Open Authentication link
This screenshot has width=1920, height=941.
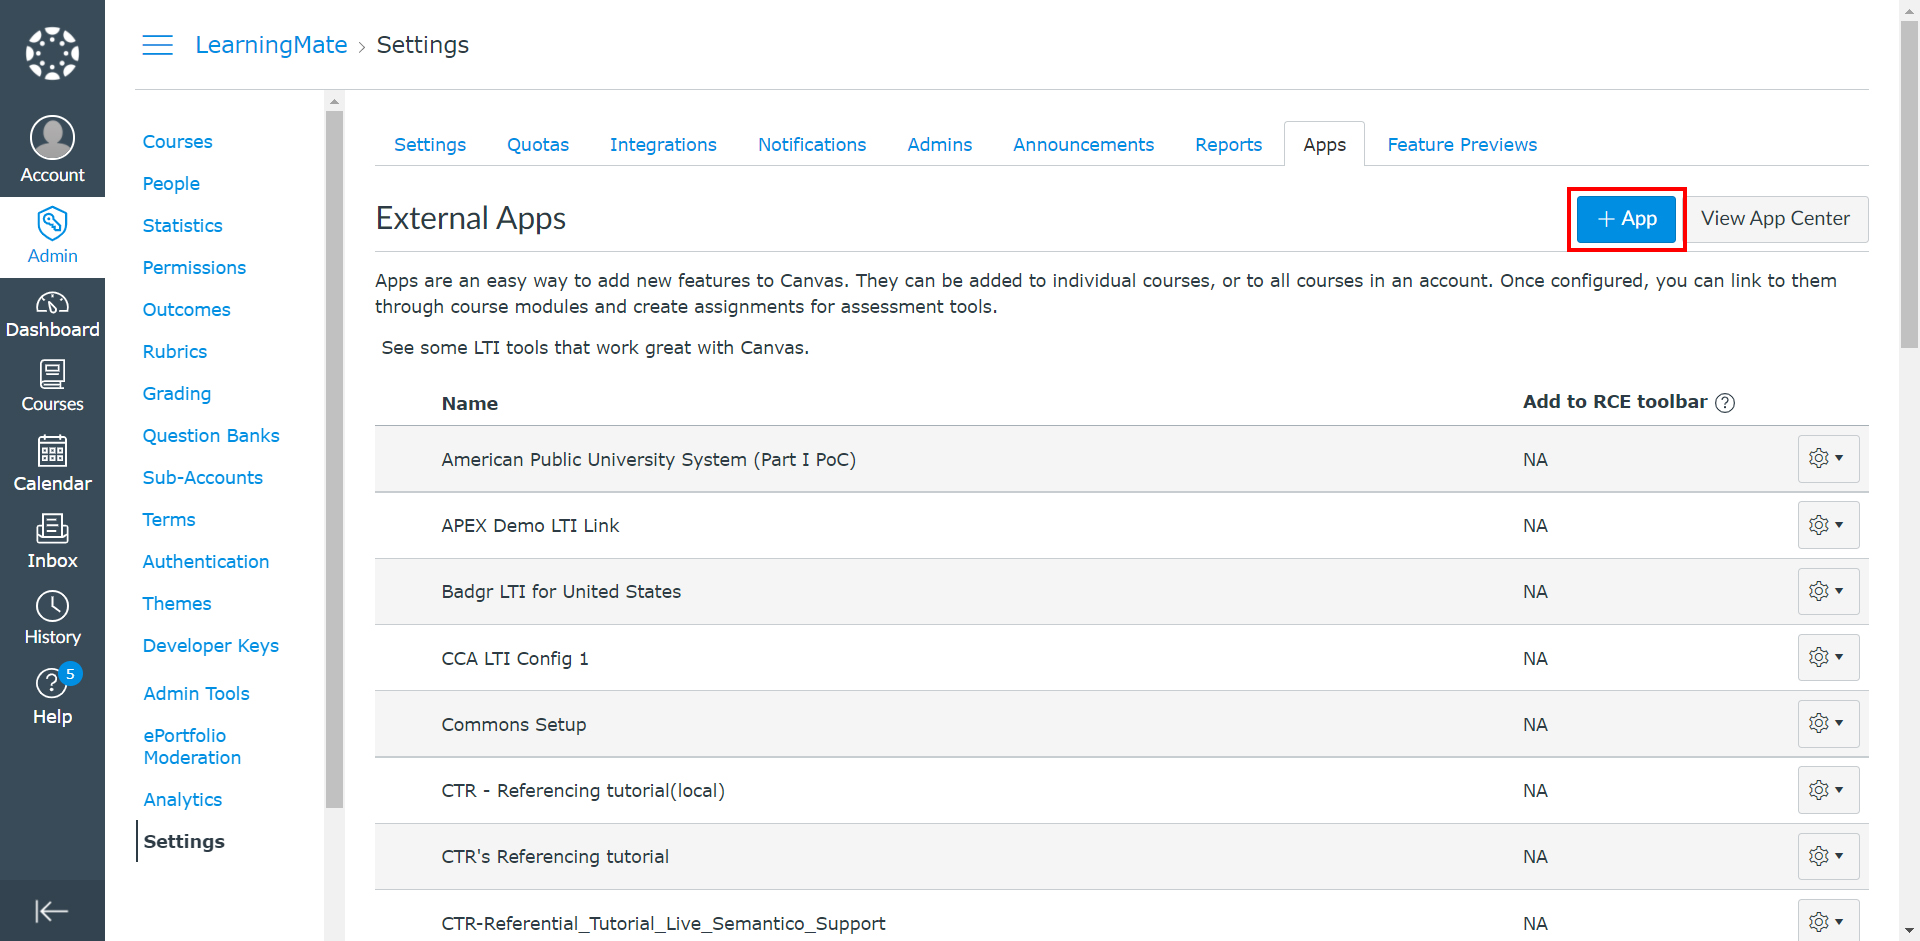(x=206, y=562)
